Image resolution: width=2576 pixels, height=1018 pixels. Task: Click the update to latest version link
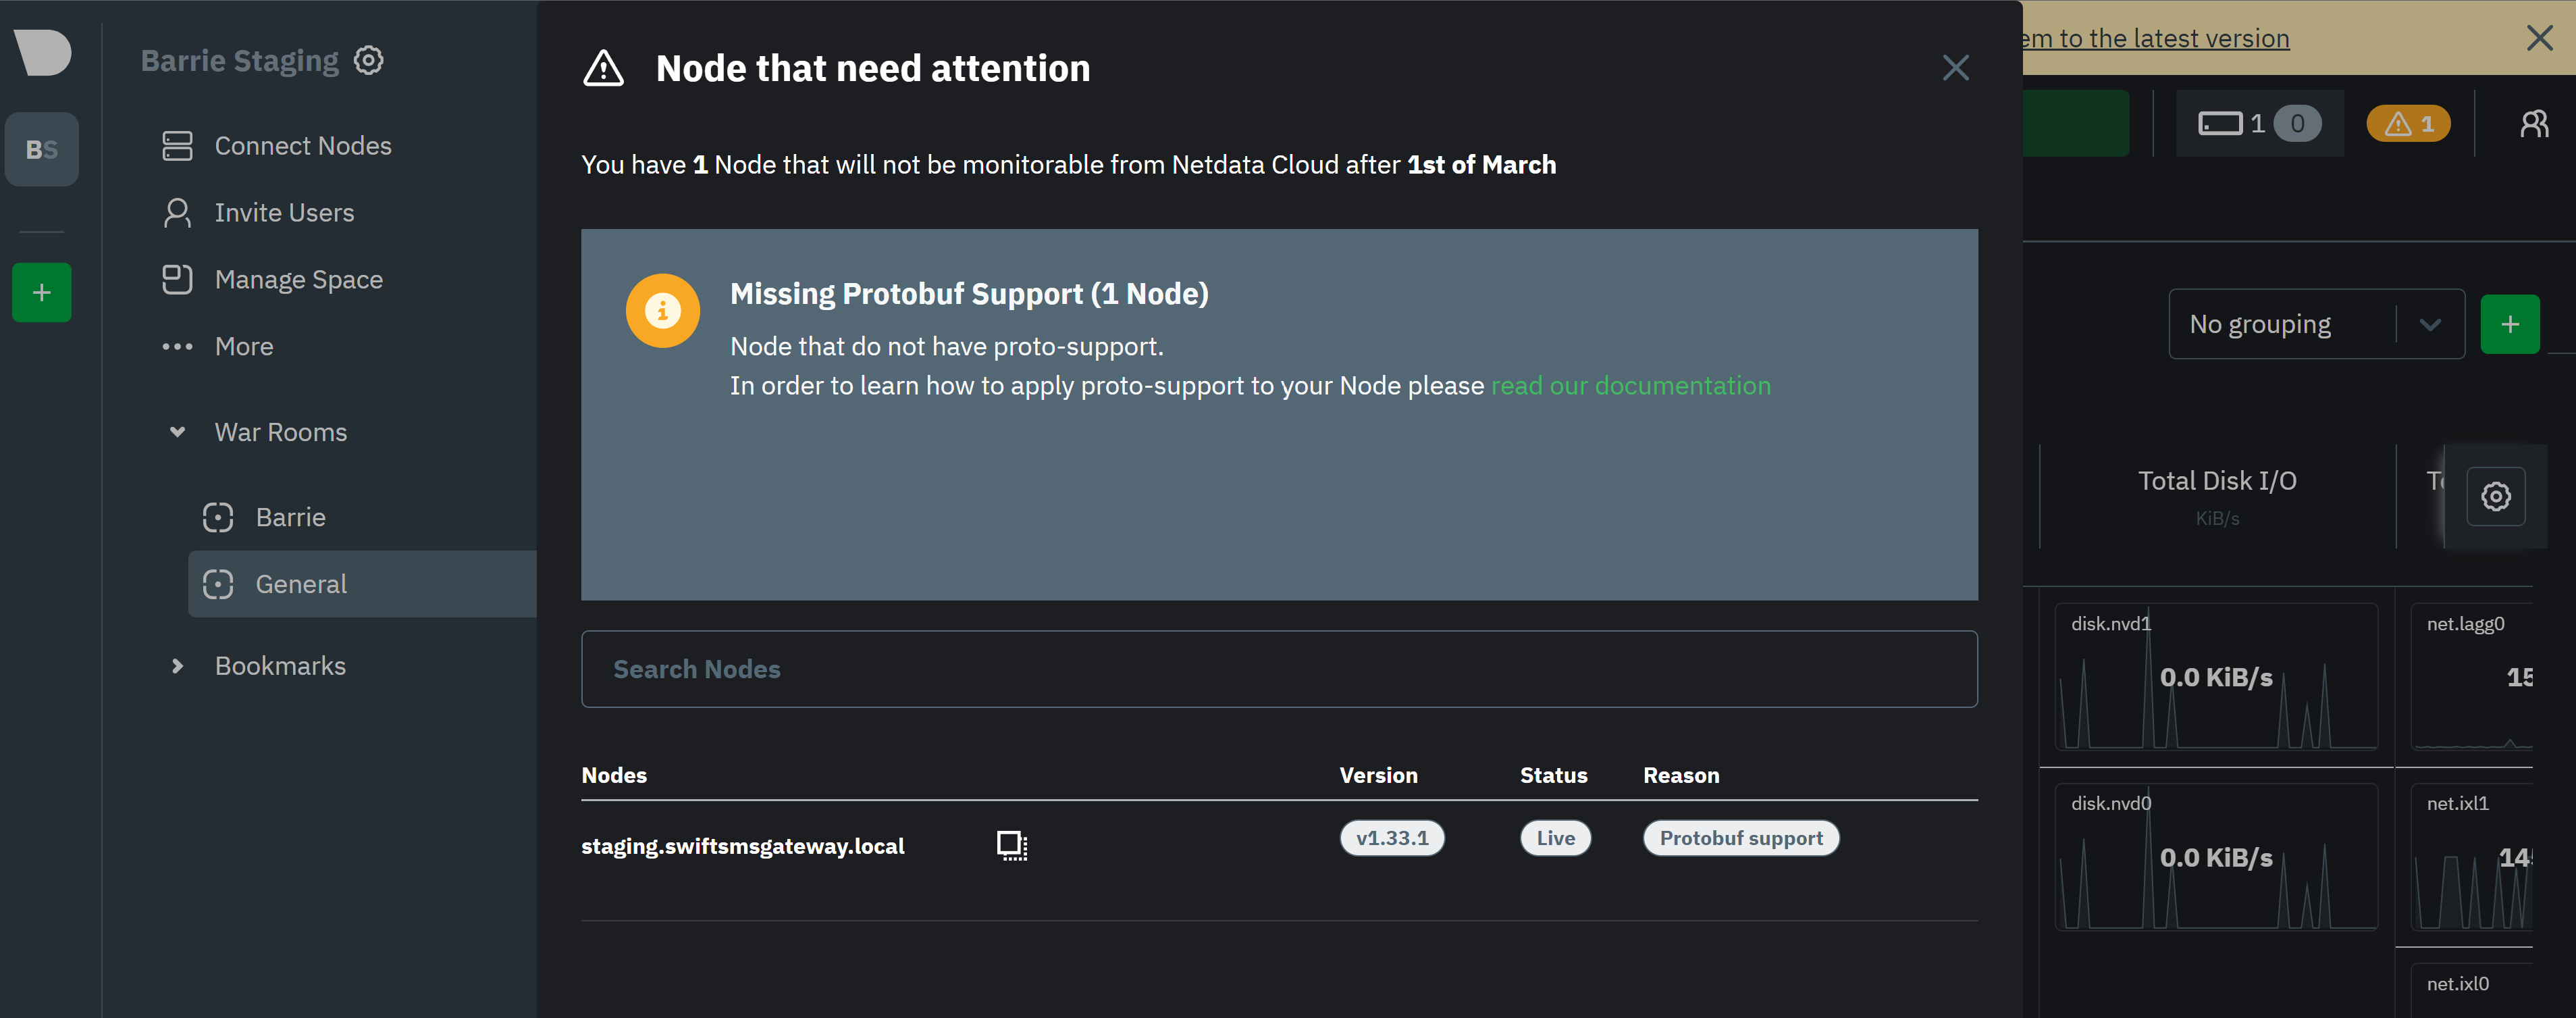pyautogui.click(x=2154, y=38)
